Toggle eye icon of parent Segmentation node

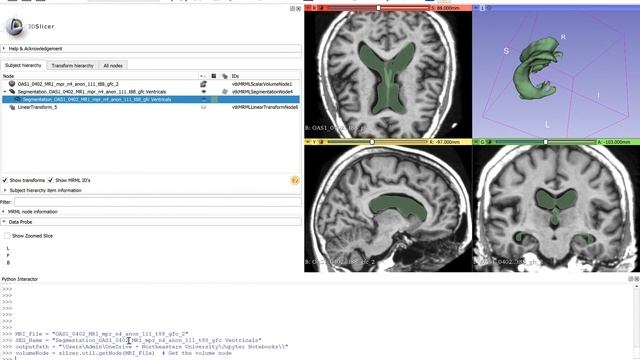tap(203, 91)
